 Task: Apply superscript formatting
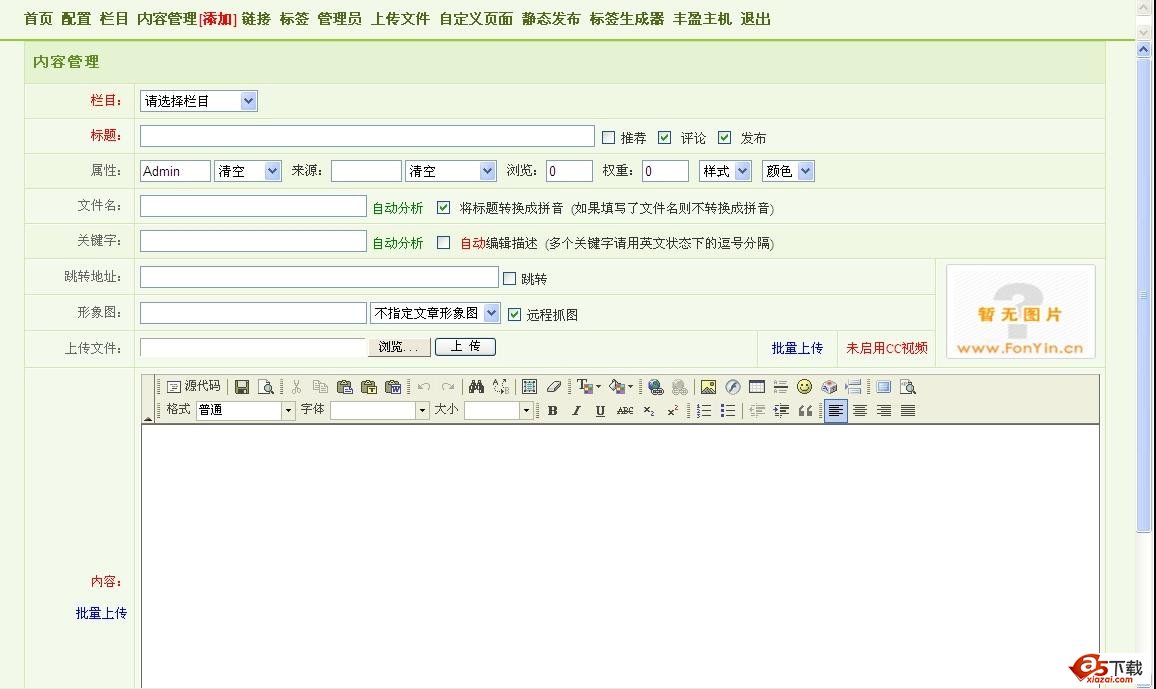click(672, 410)
